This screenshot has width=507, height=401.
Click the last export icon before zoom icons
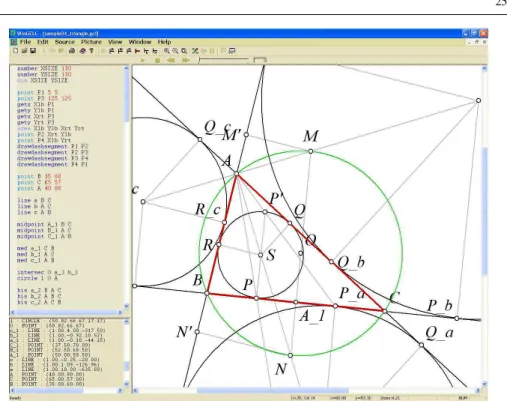click(x=155, y=51)
